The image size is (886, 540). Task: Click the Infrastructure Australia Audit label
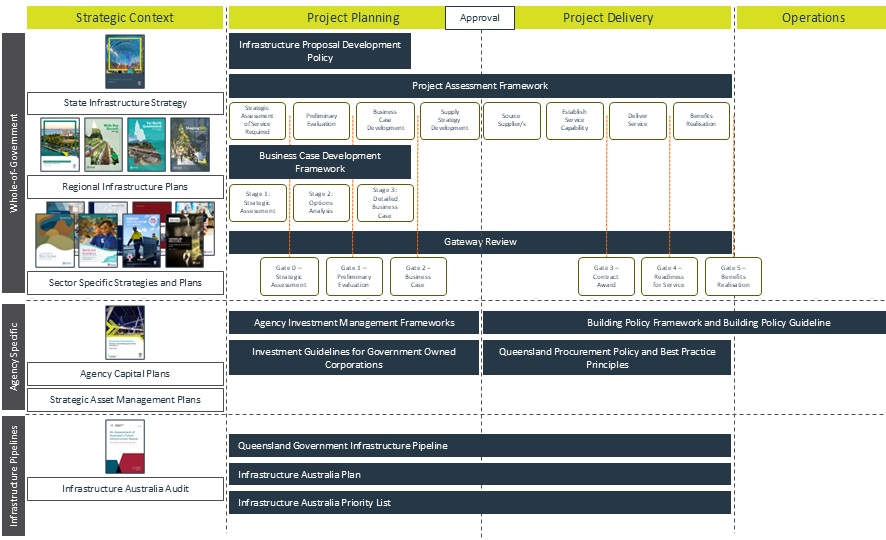pos(125,489)
